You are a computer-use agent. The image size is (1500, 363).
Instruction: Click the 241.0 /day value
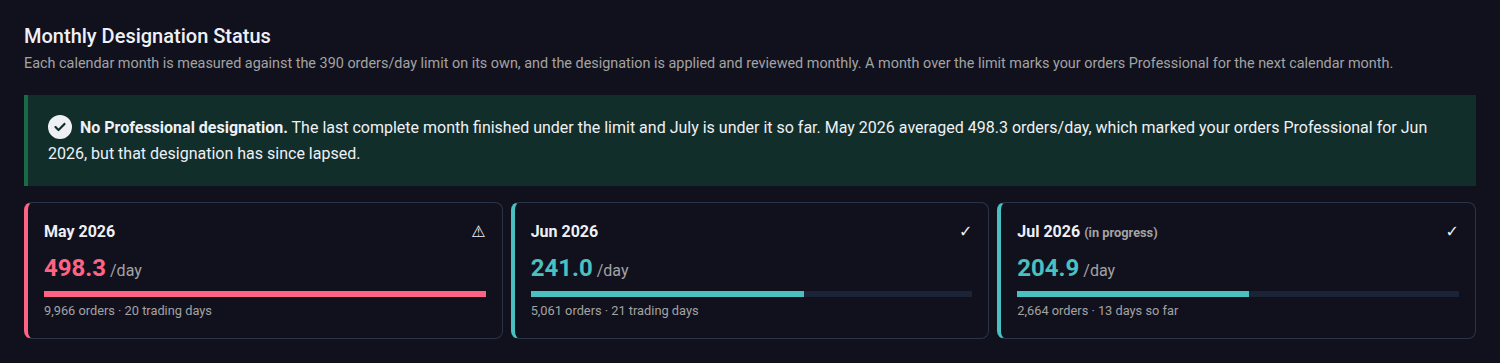pos(579,268)
